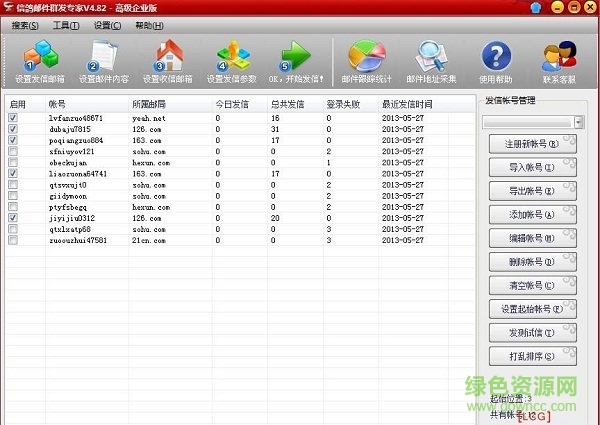Uncheck the lvfanruo48671 account checkbox
The height and width of the screenshot is (425, 600).
click(x=13, y=118)
